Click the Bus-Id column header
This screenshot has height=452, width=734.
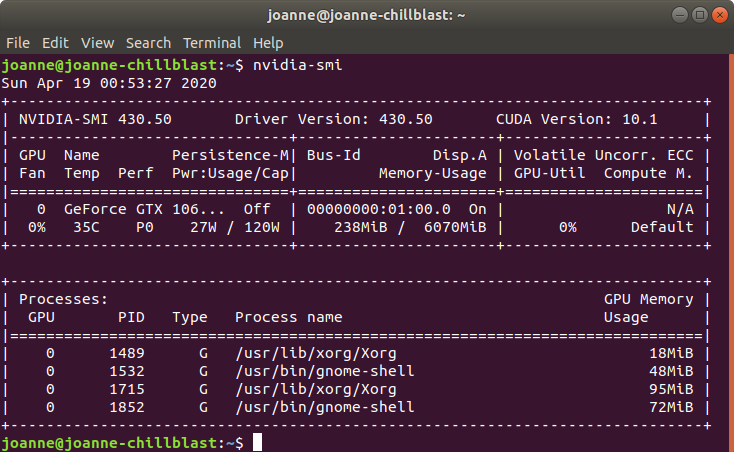(x=334, y=155)
